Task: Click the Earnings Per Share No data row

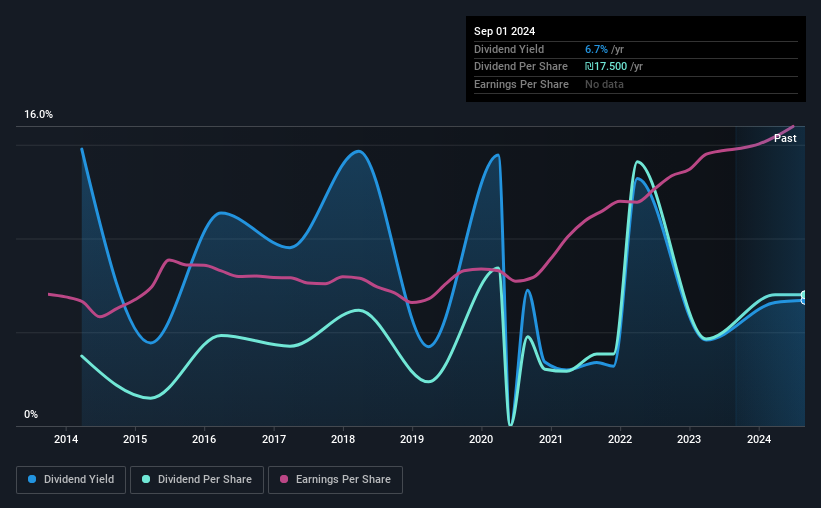Action: 636,84
